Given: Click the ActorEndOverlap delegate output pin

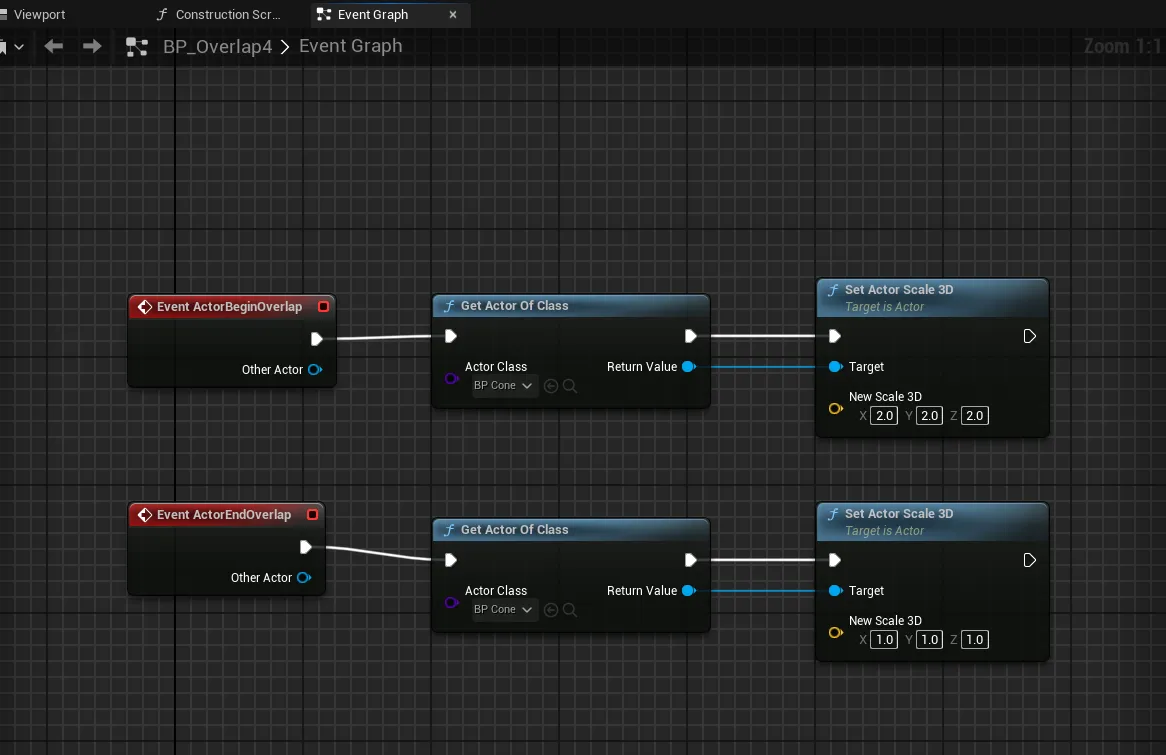Looking at the screenshot, I should tap(312, 515).
